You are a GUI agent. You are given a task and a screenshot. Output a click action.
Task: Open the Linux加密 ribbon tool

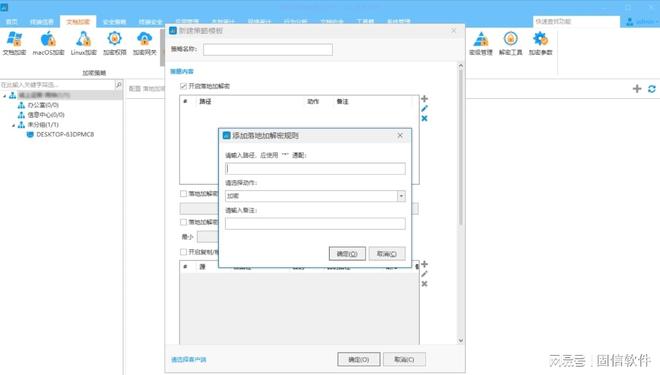[x=83, y=43]
